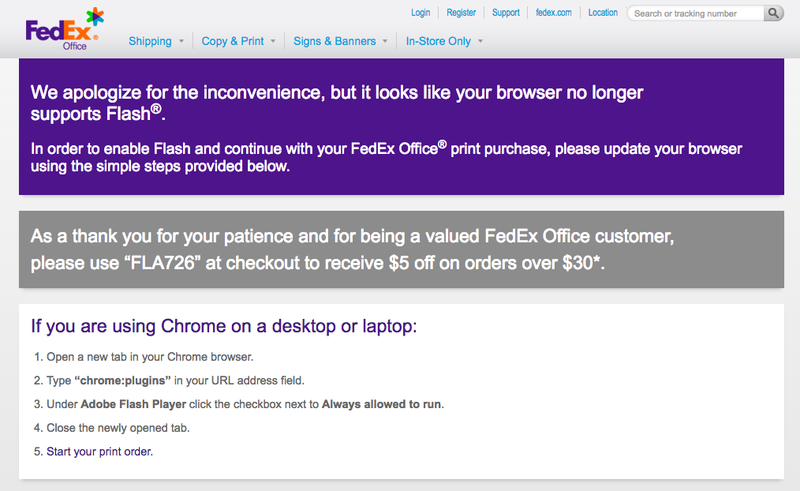Choose the Shipping menu label
The height and width of the screenshot is (491, 800).
(150, 42)
